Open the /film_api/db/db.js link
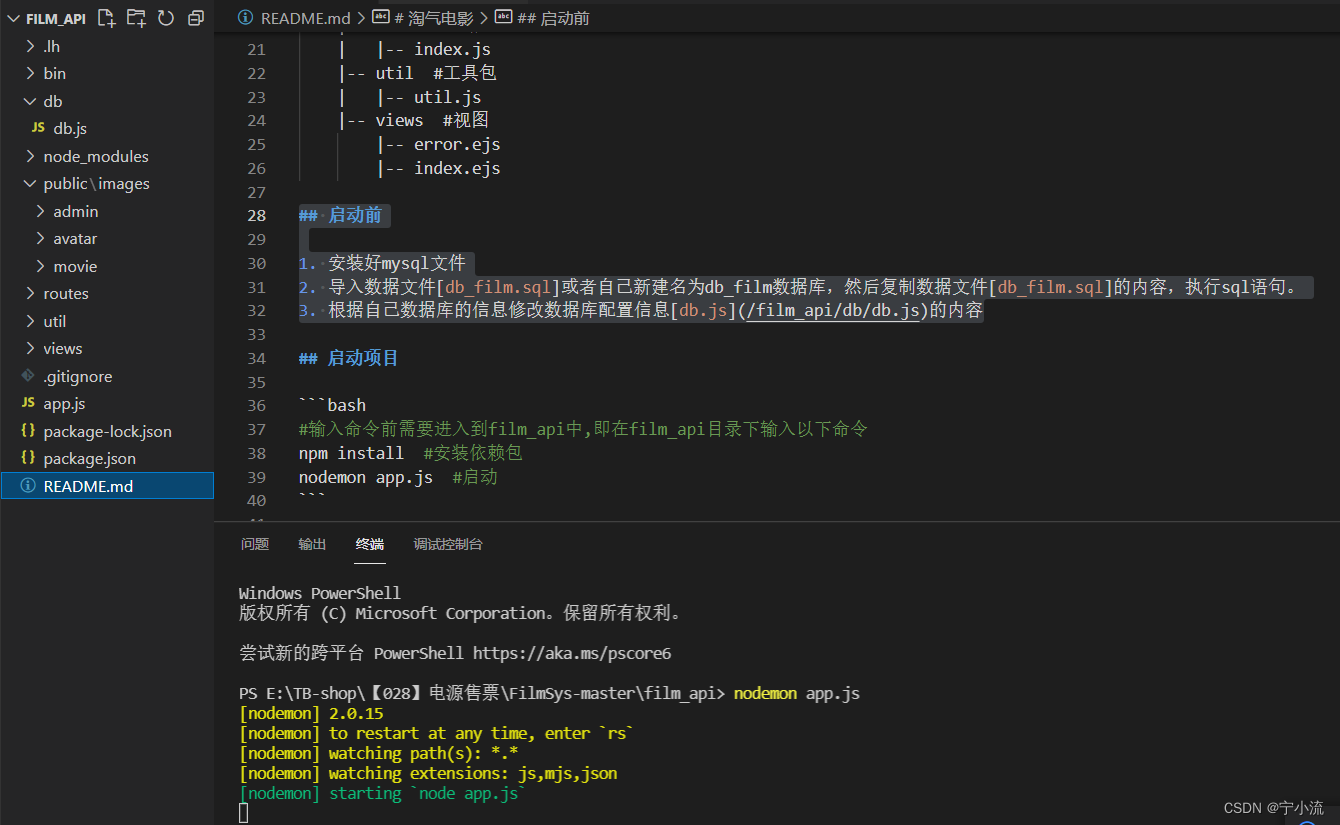The height and width of the screenshot is (825, 1340). coord(833,311)
